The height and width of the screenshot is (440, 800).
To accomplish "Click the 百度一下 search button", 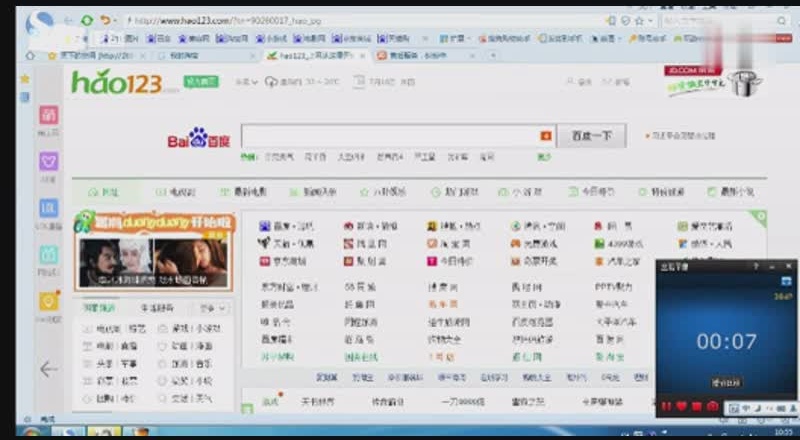I will pos(591,136).
